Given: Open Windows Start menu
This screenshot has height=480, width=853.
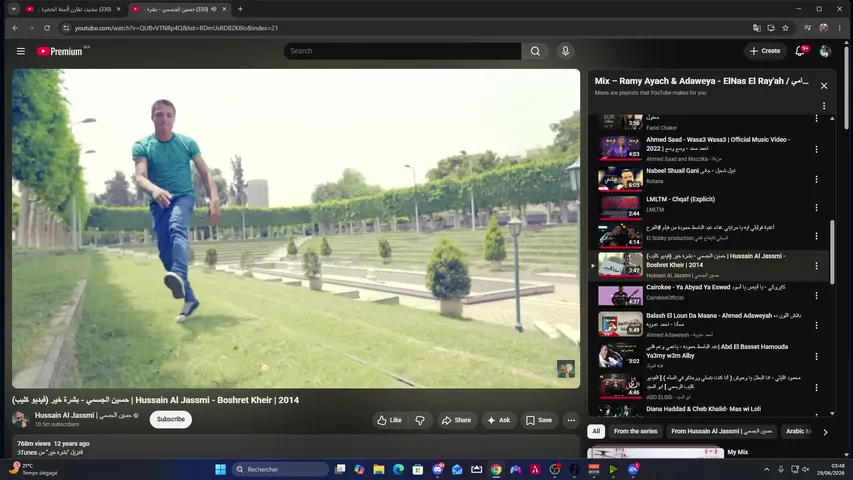Looking at the screenshot, I should coord(220,469).
